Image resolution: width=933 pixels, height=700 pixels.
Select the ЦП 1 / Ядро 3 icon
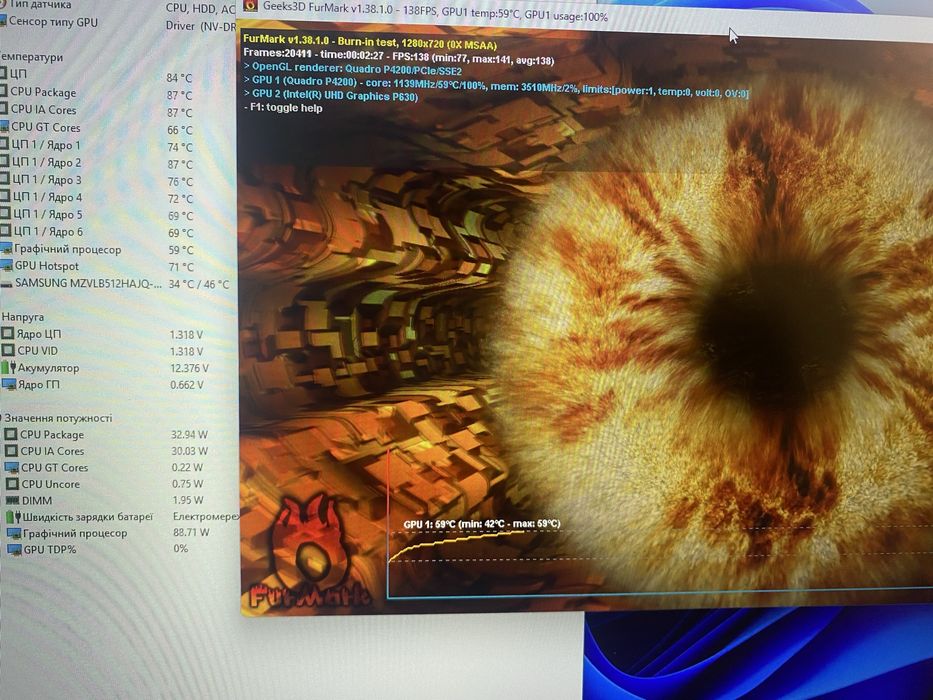coord(5,179)
